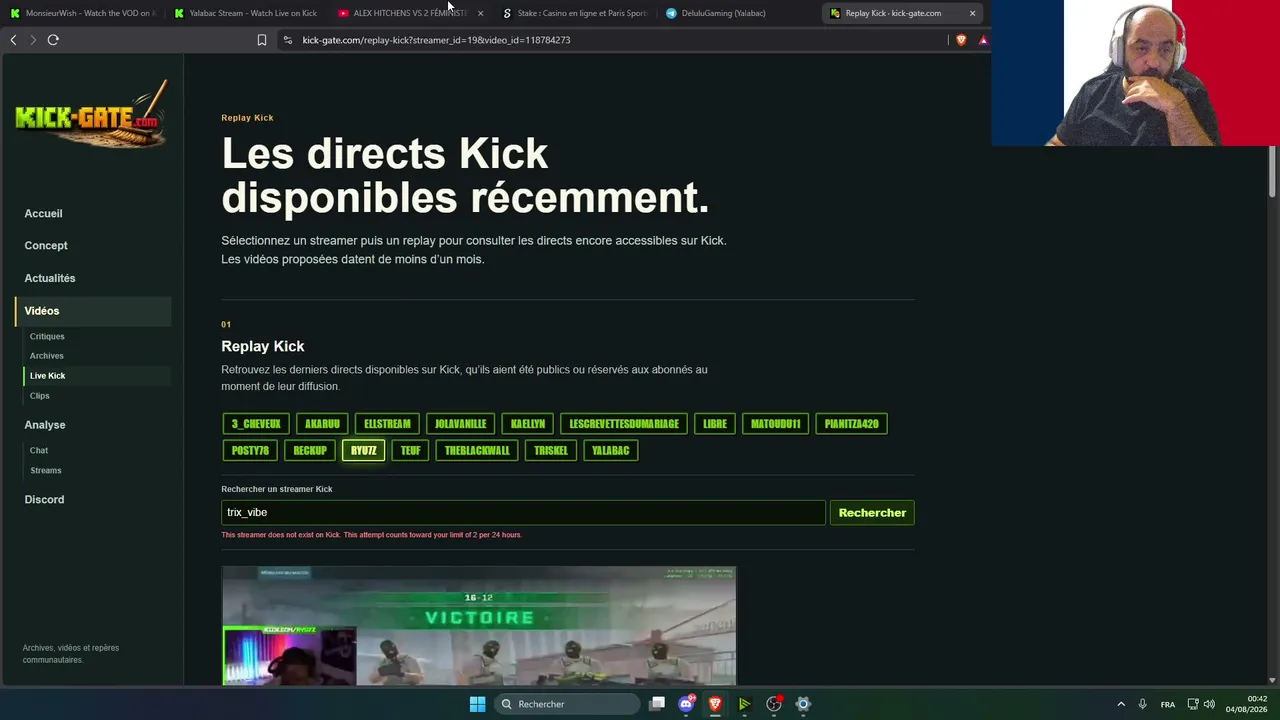This screenshot has width=1280, height=720.
Task: Select streamer TRISKEL
Action: [x=551, y=451]
